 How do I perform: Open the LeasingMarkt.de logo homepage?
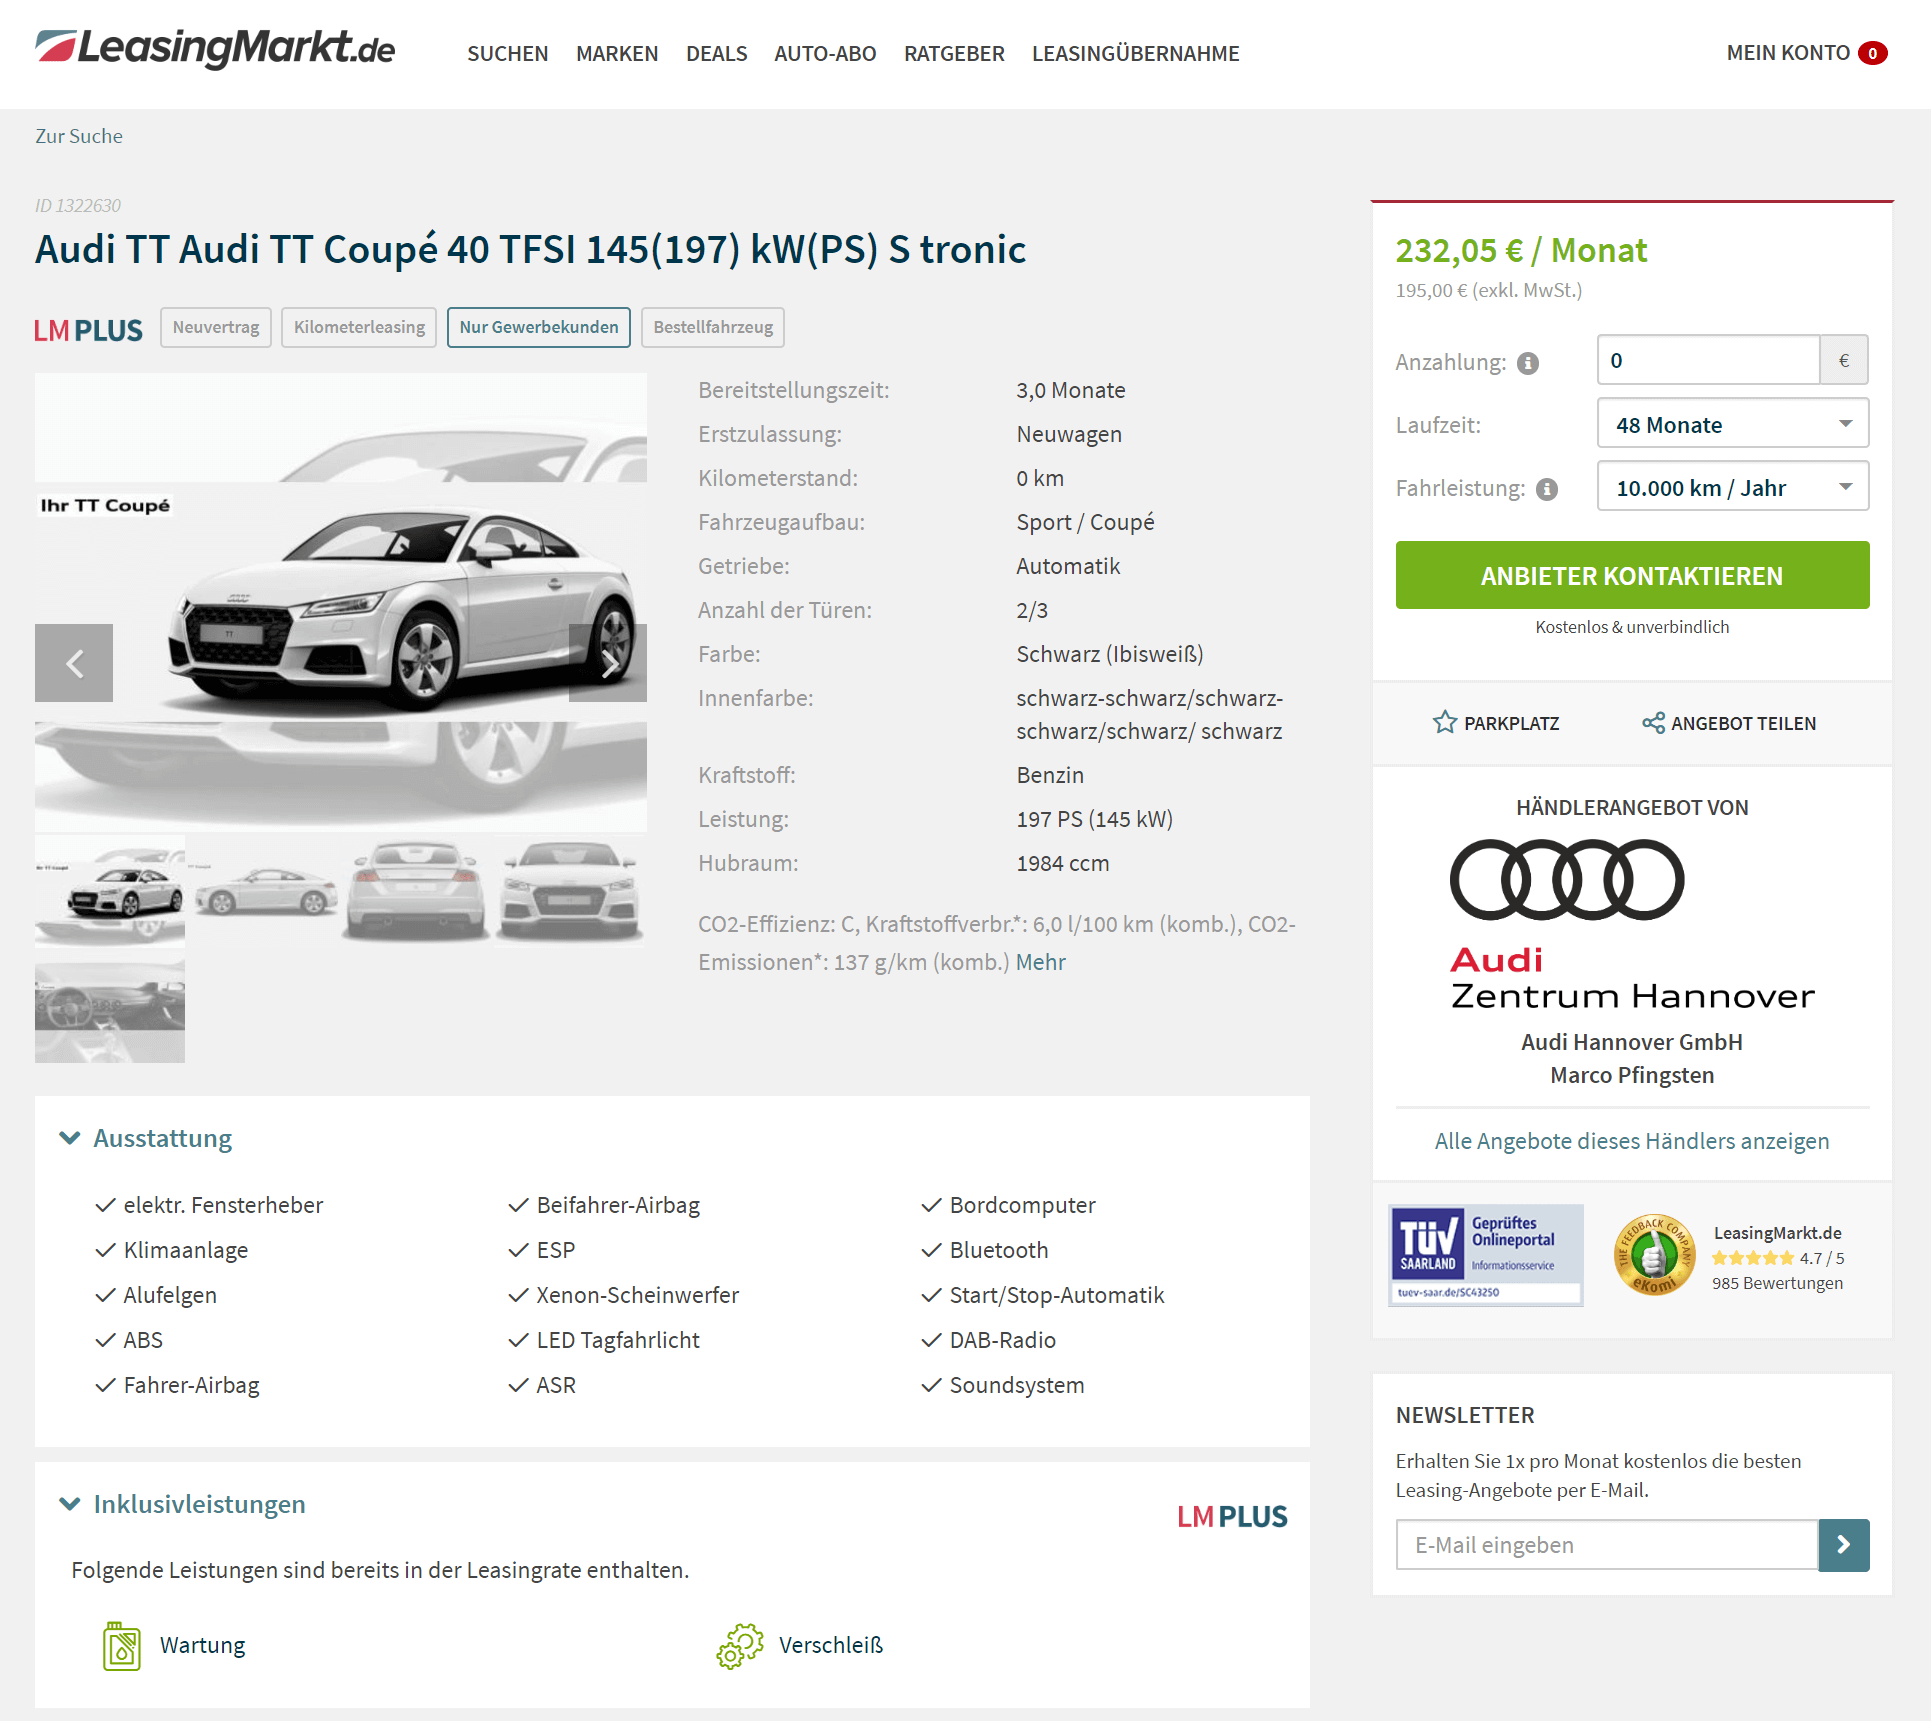tap(215, 48)
